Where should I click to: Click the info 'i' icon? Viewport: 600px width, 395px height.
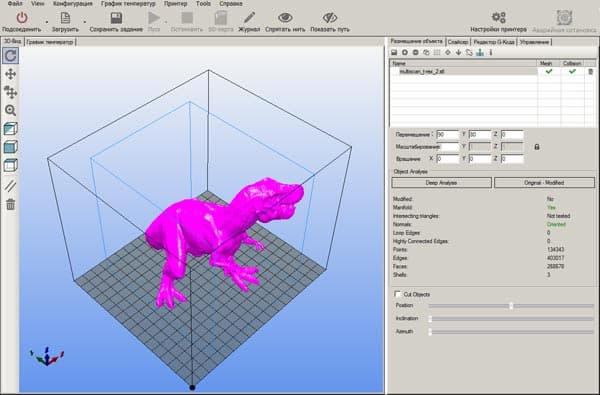(x=491, y=52)
